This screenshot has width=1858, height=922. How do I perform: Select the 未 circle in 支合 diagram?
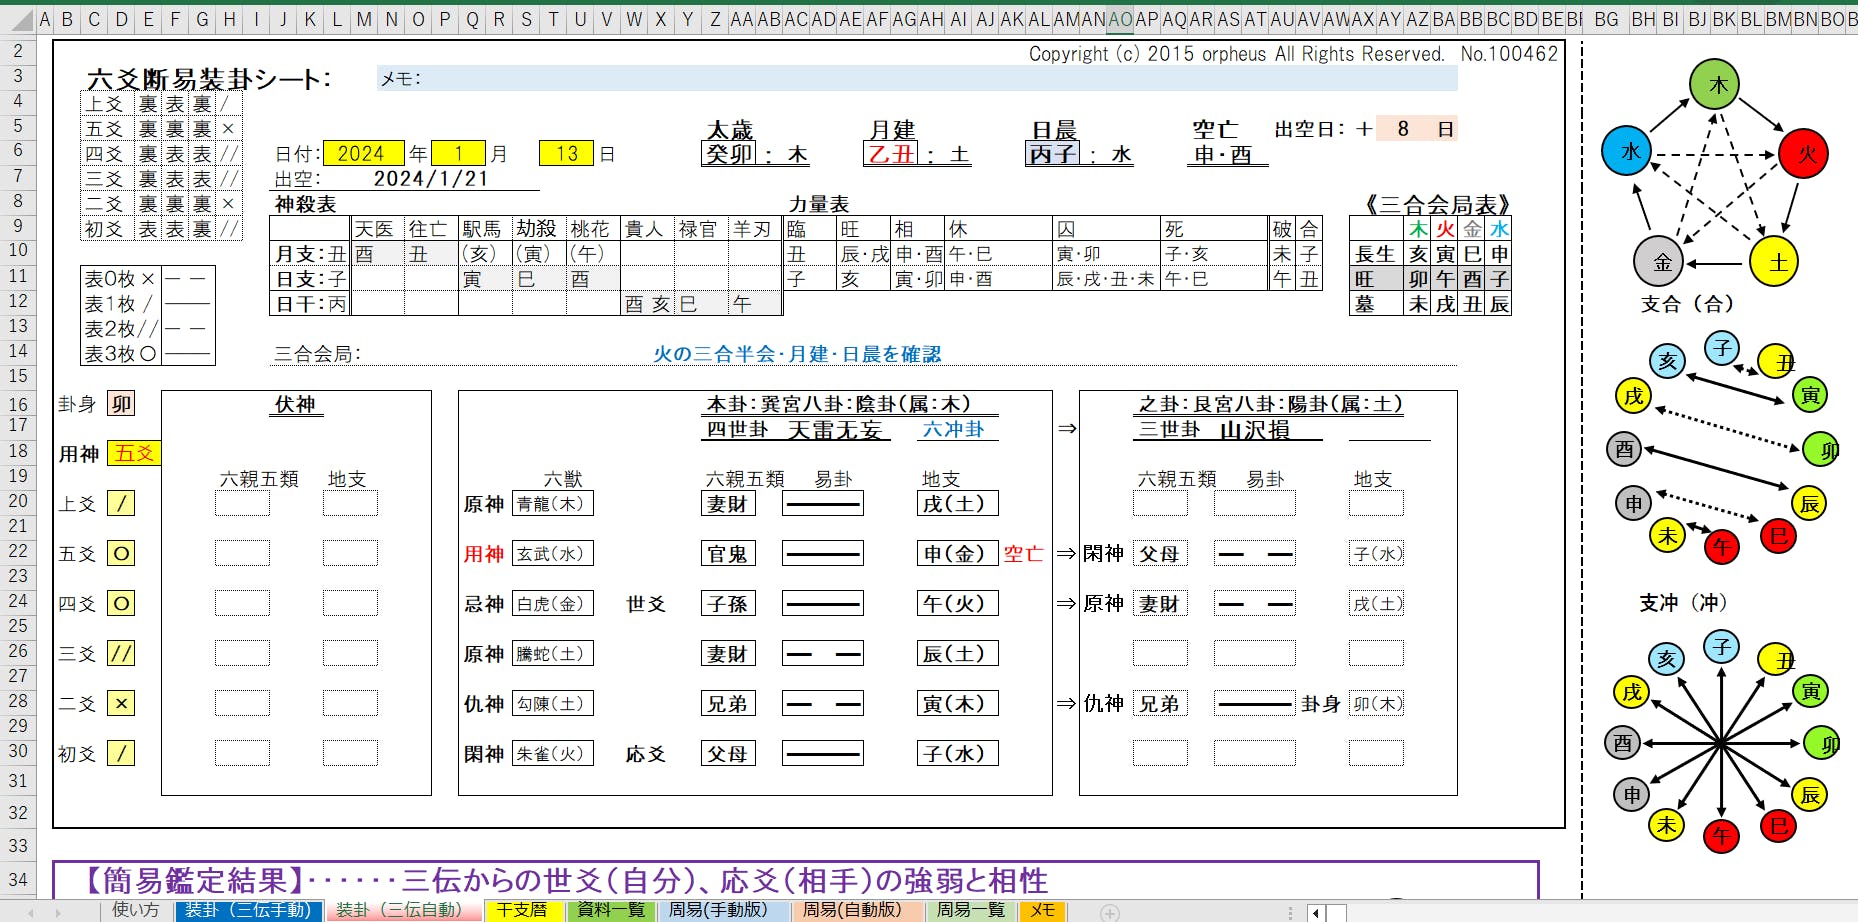1667,536
